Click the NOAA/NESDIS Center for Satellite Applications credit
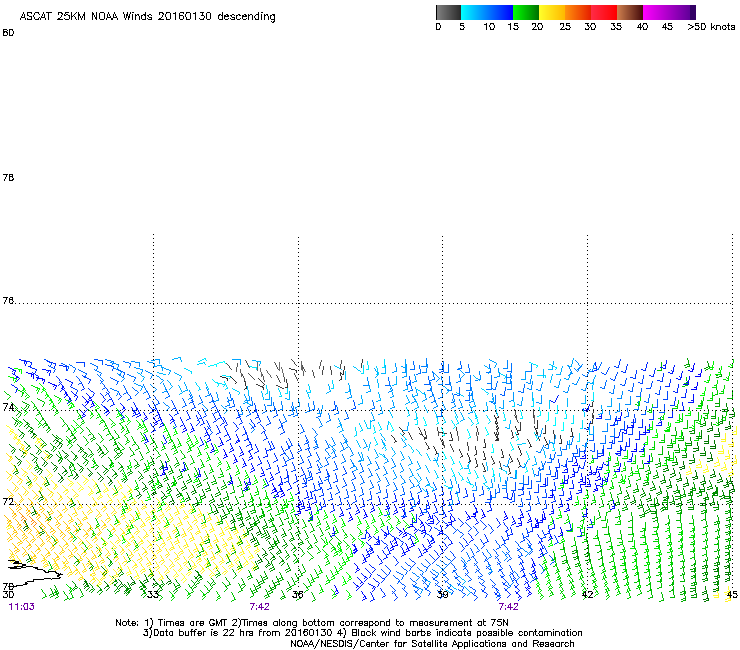This screenshot has width=740, height=650. (x=432, y=644)
